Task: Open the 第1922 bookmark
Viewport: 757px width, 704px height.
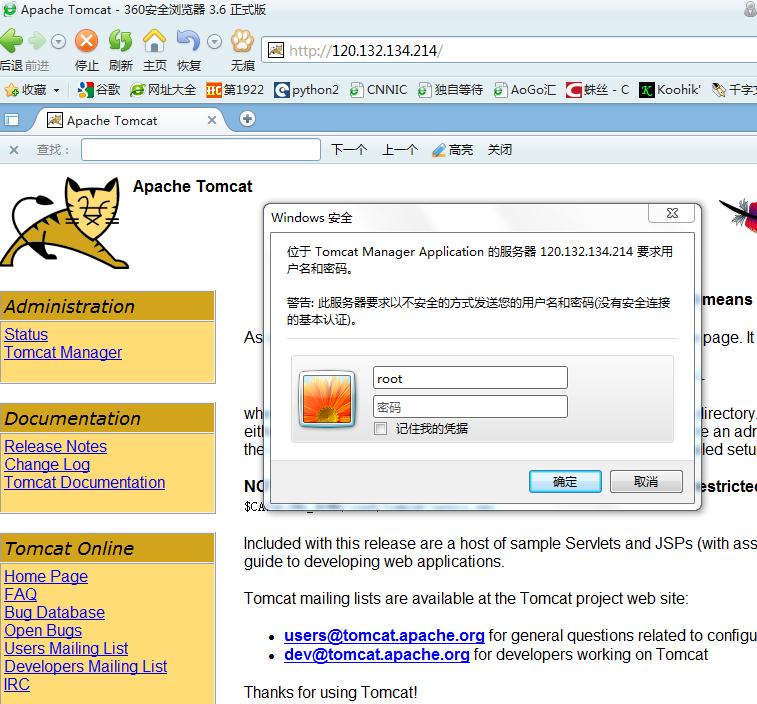Action: (x=235, y=90)
